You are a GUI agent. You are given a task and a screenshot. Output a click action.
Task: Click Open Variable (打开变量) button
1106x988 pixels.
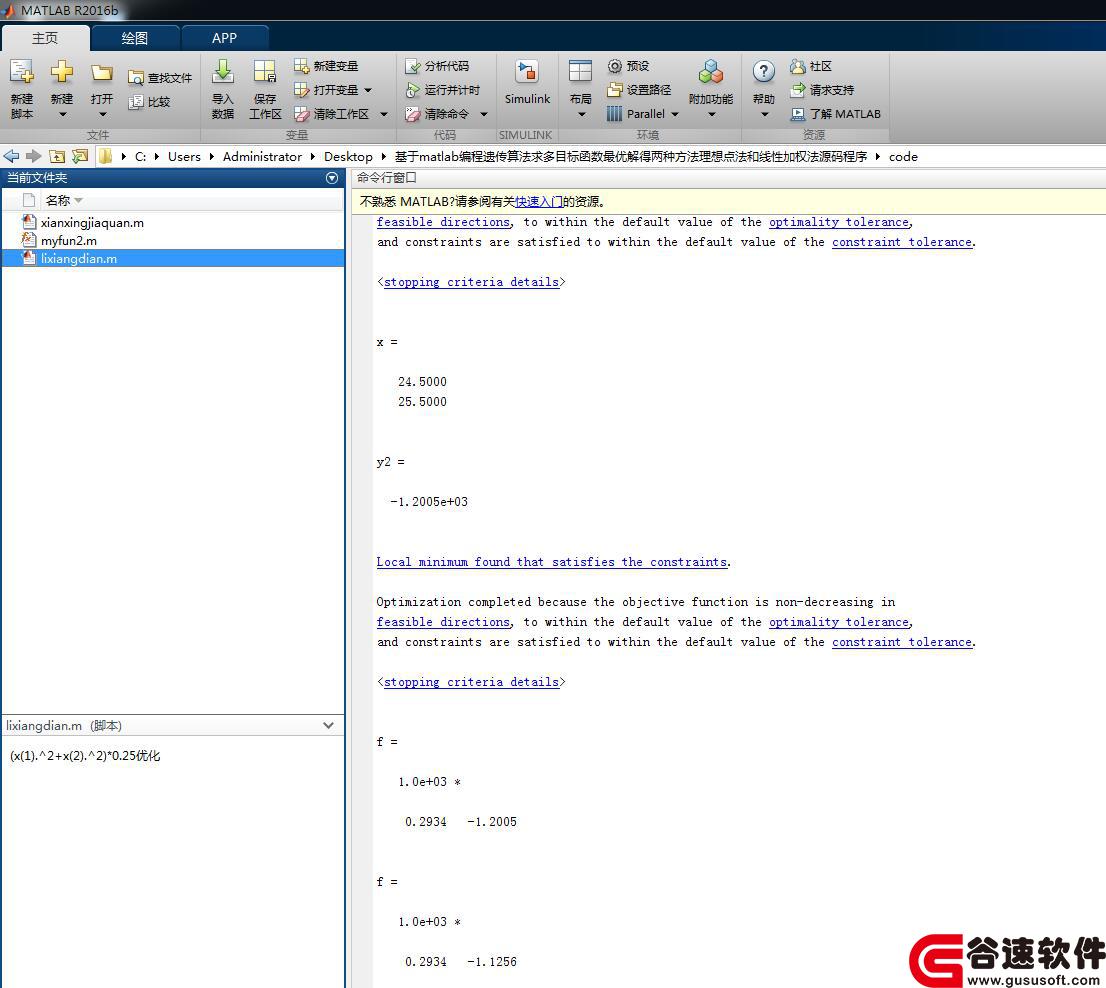[x=326, y=90]
